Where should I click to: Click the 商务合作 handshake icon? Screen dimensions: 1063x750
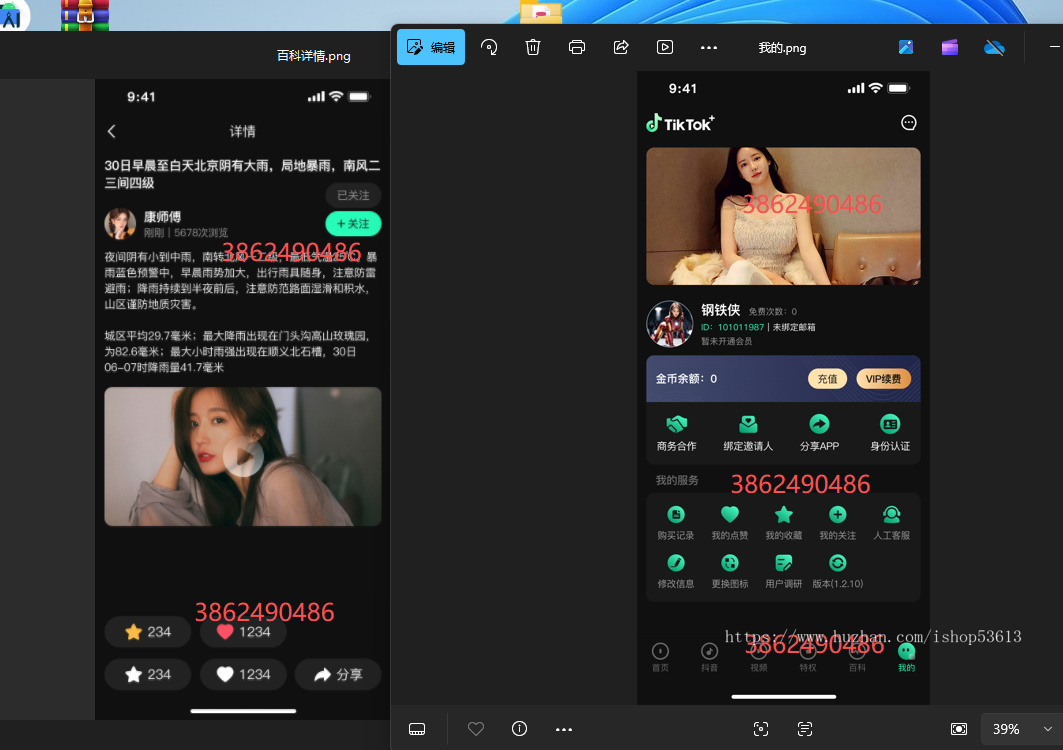point(677,425)
